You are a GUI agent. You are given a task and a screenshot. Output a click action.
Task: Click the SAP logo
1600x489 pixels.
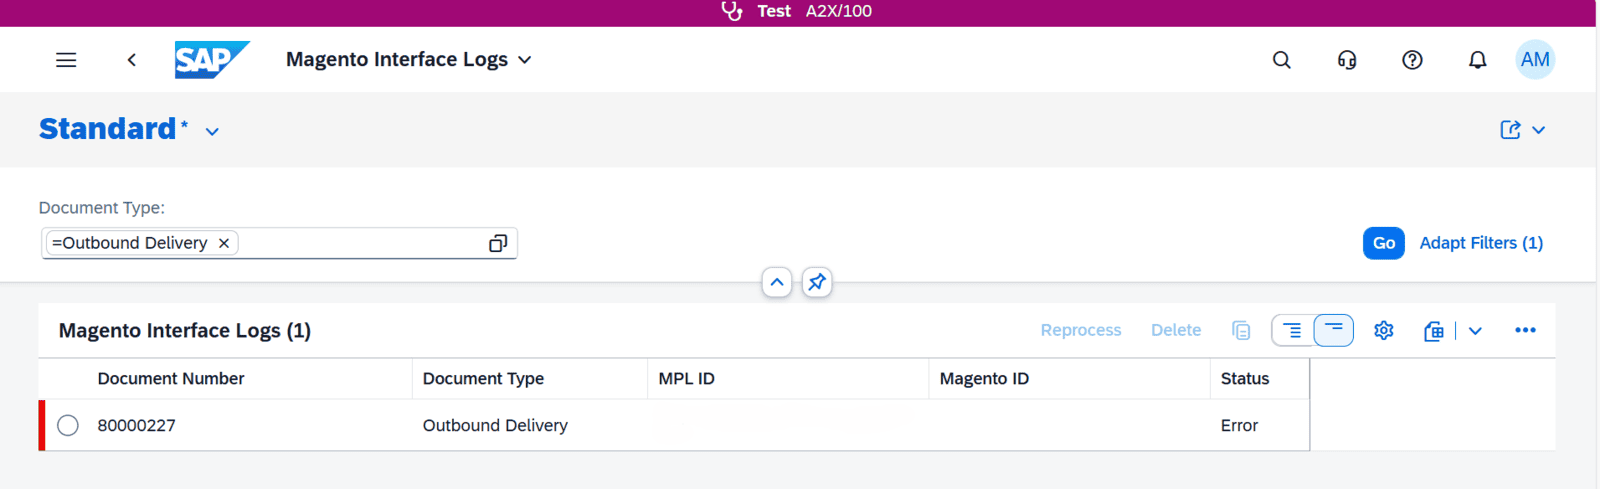point(211,60)
